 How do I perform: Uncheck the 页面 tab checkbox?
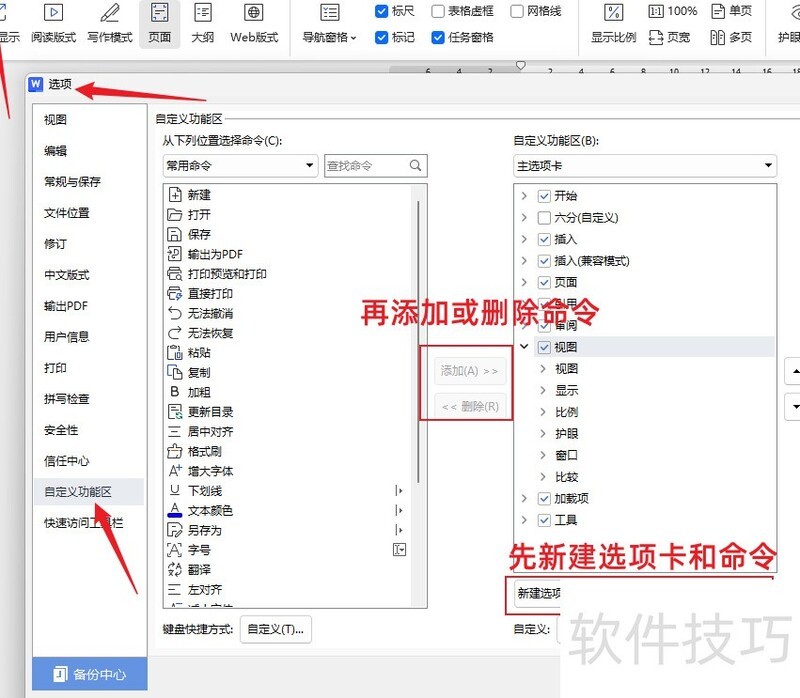[544, 283]
